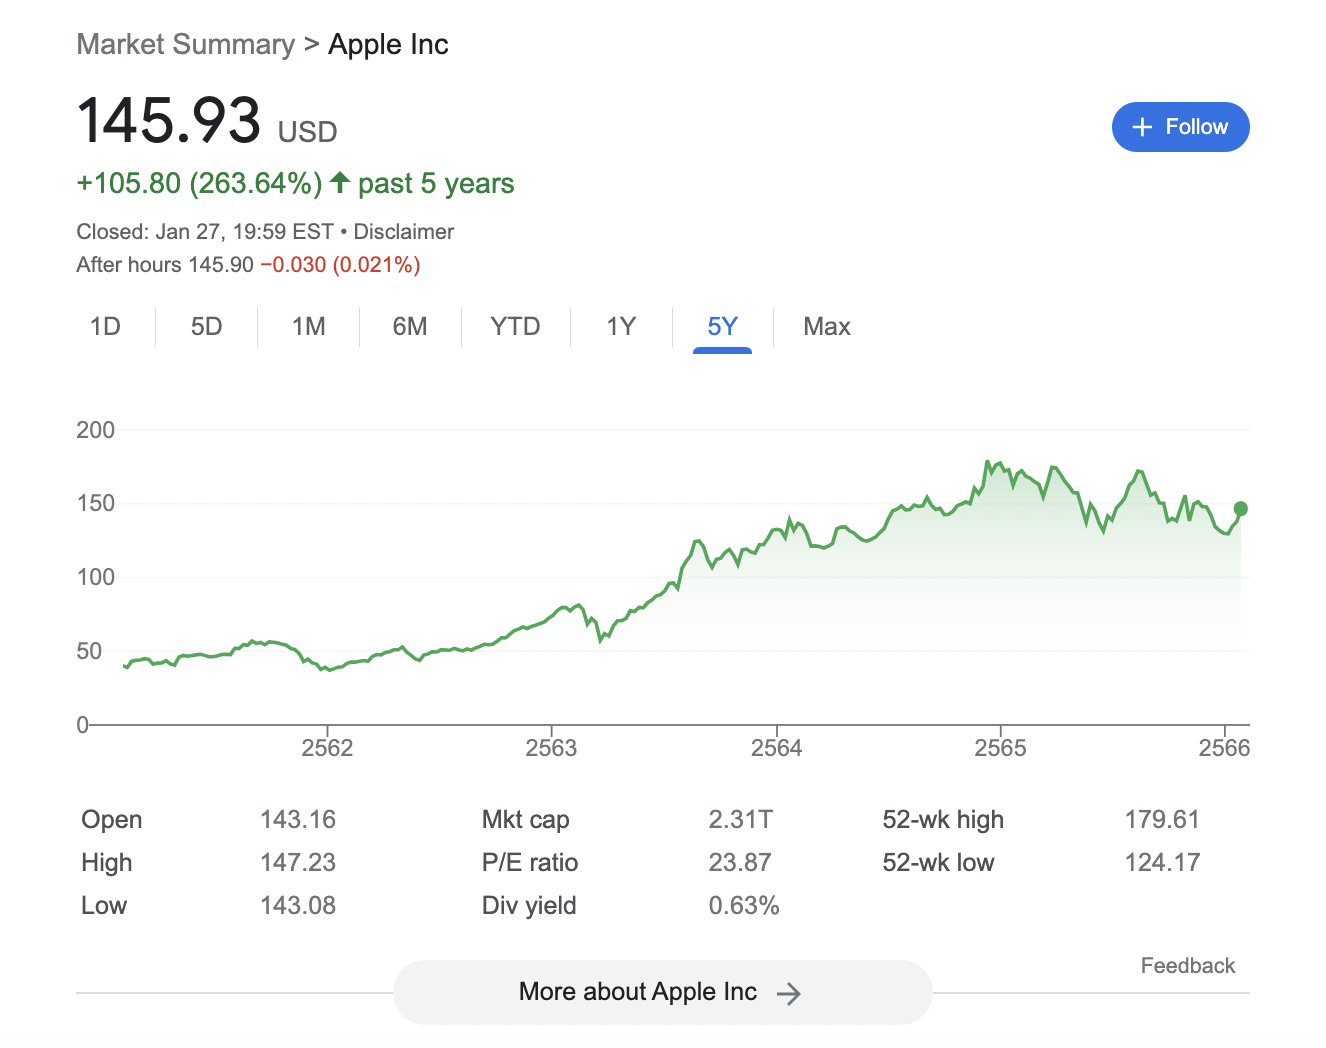Viewport: 1326px width, 1048px height.
Task: Click the 2562 x-axis year label
Action: click(327, 748)
